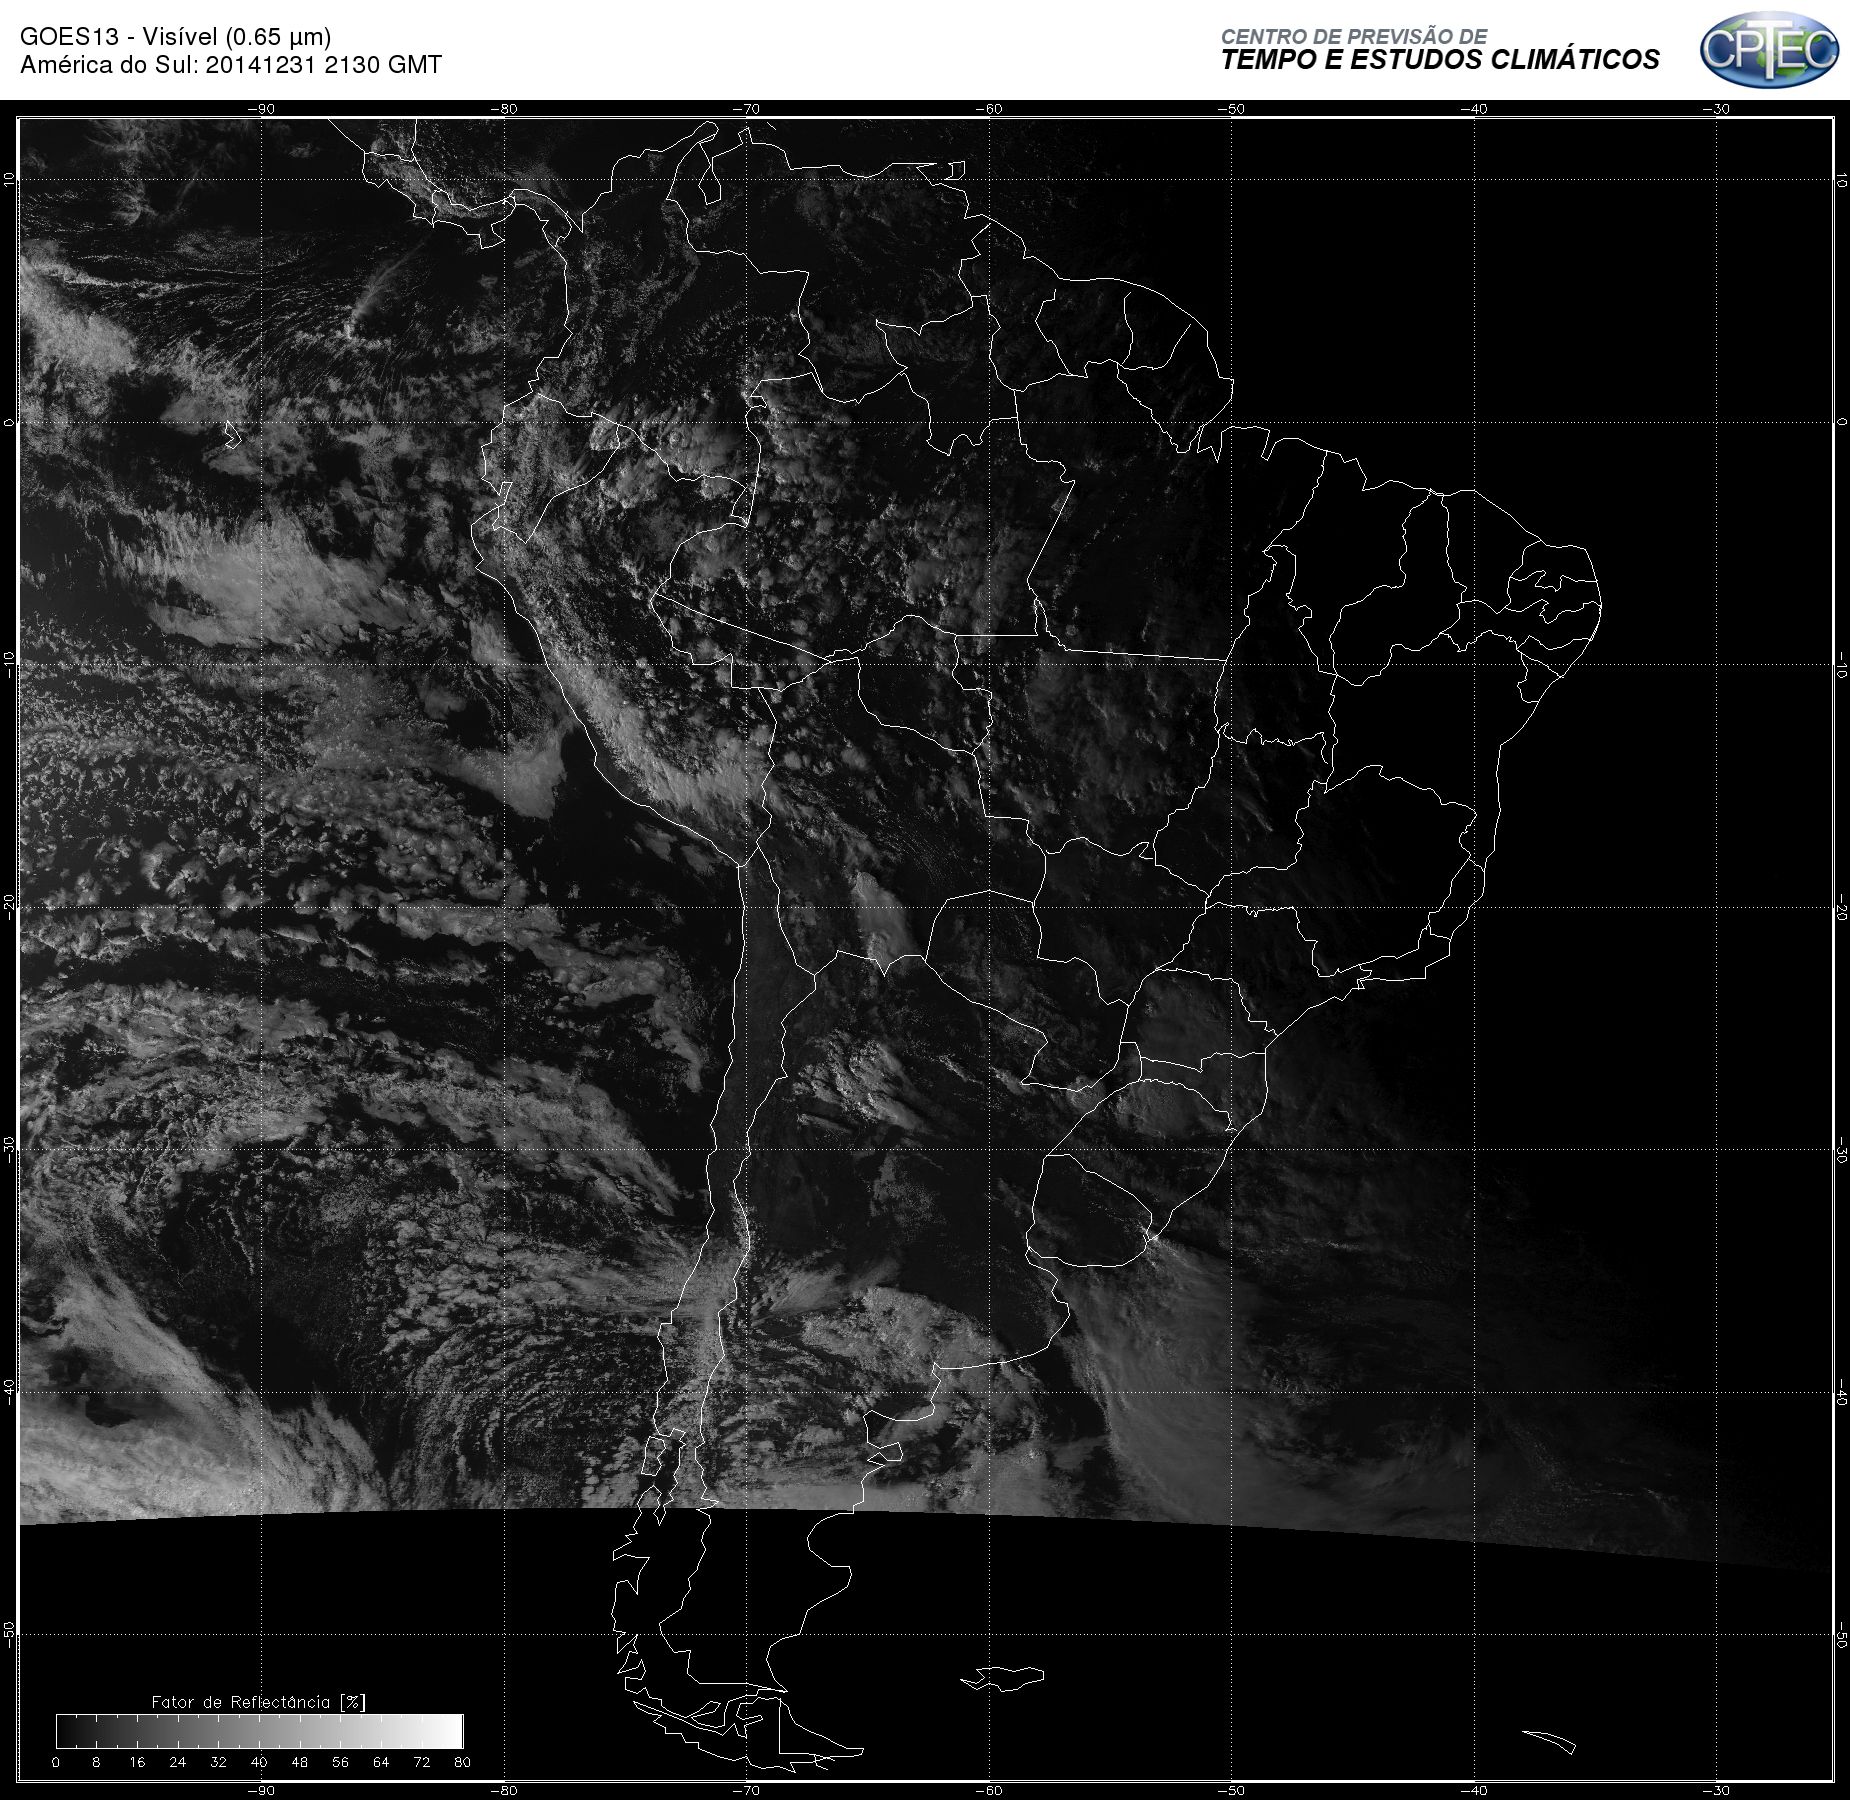This screenshot has height=1800, width=1850.
Task: Click the 'CENTRO DE PREVISÃO DE' heading
Action: click(1354, 36)
